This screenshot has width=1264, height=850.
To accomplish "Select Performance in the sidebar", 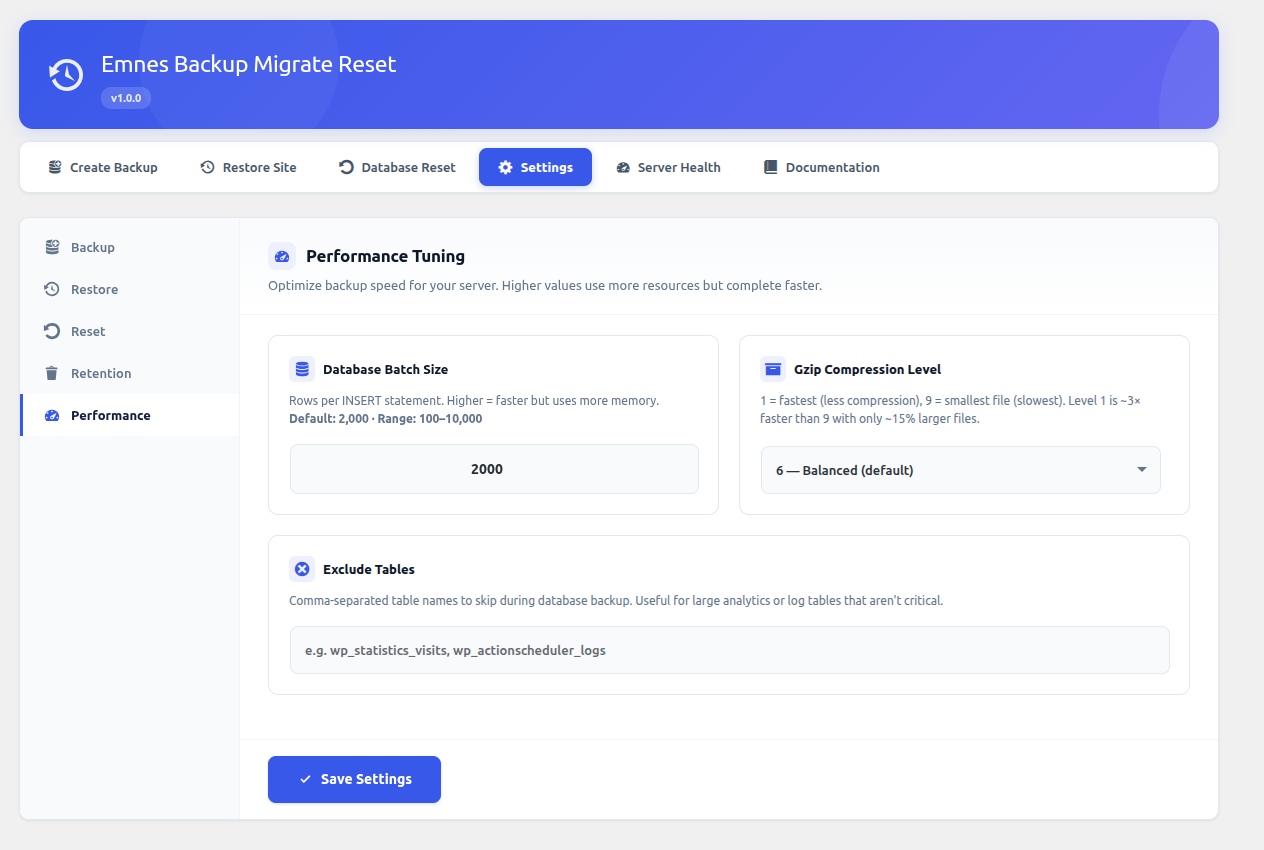I will click(130, 415).
